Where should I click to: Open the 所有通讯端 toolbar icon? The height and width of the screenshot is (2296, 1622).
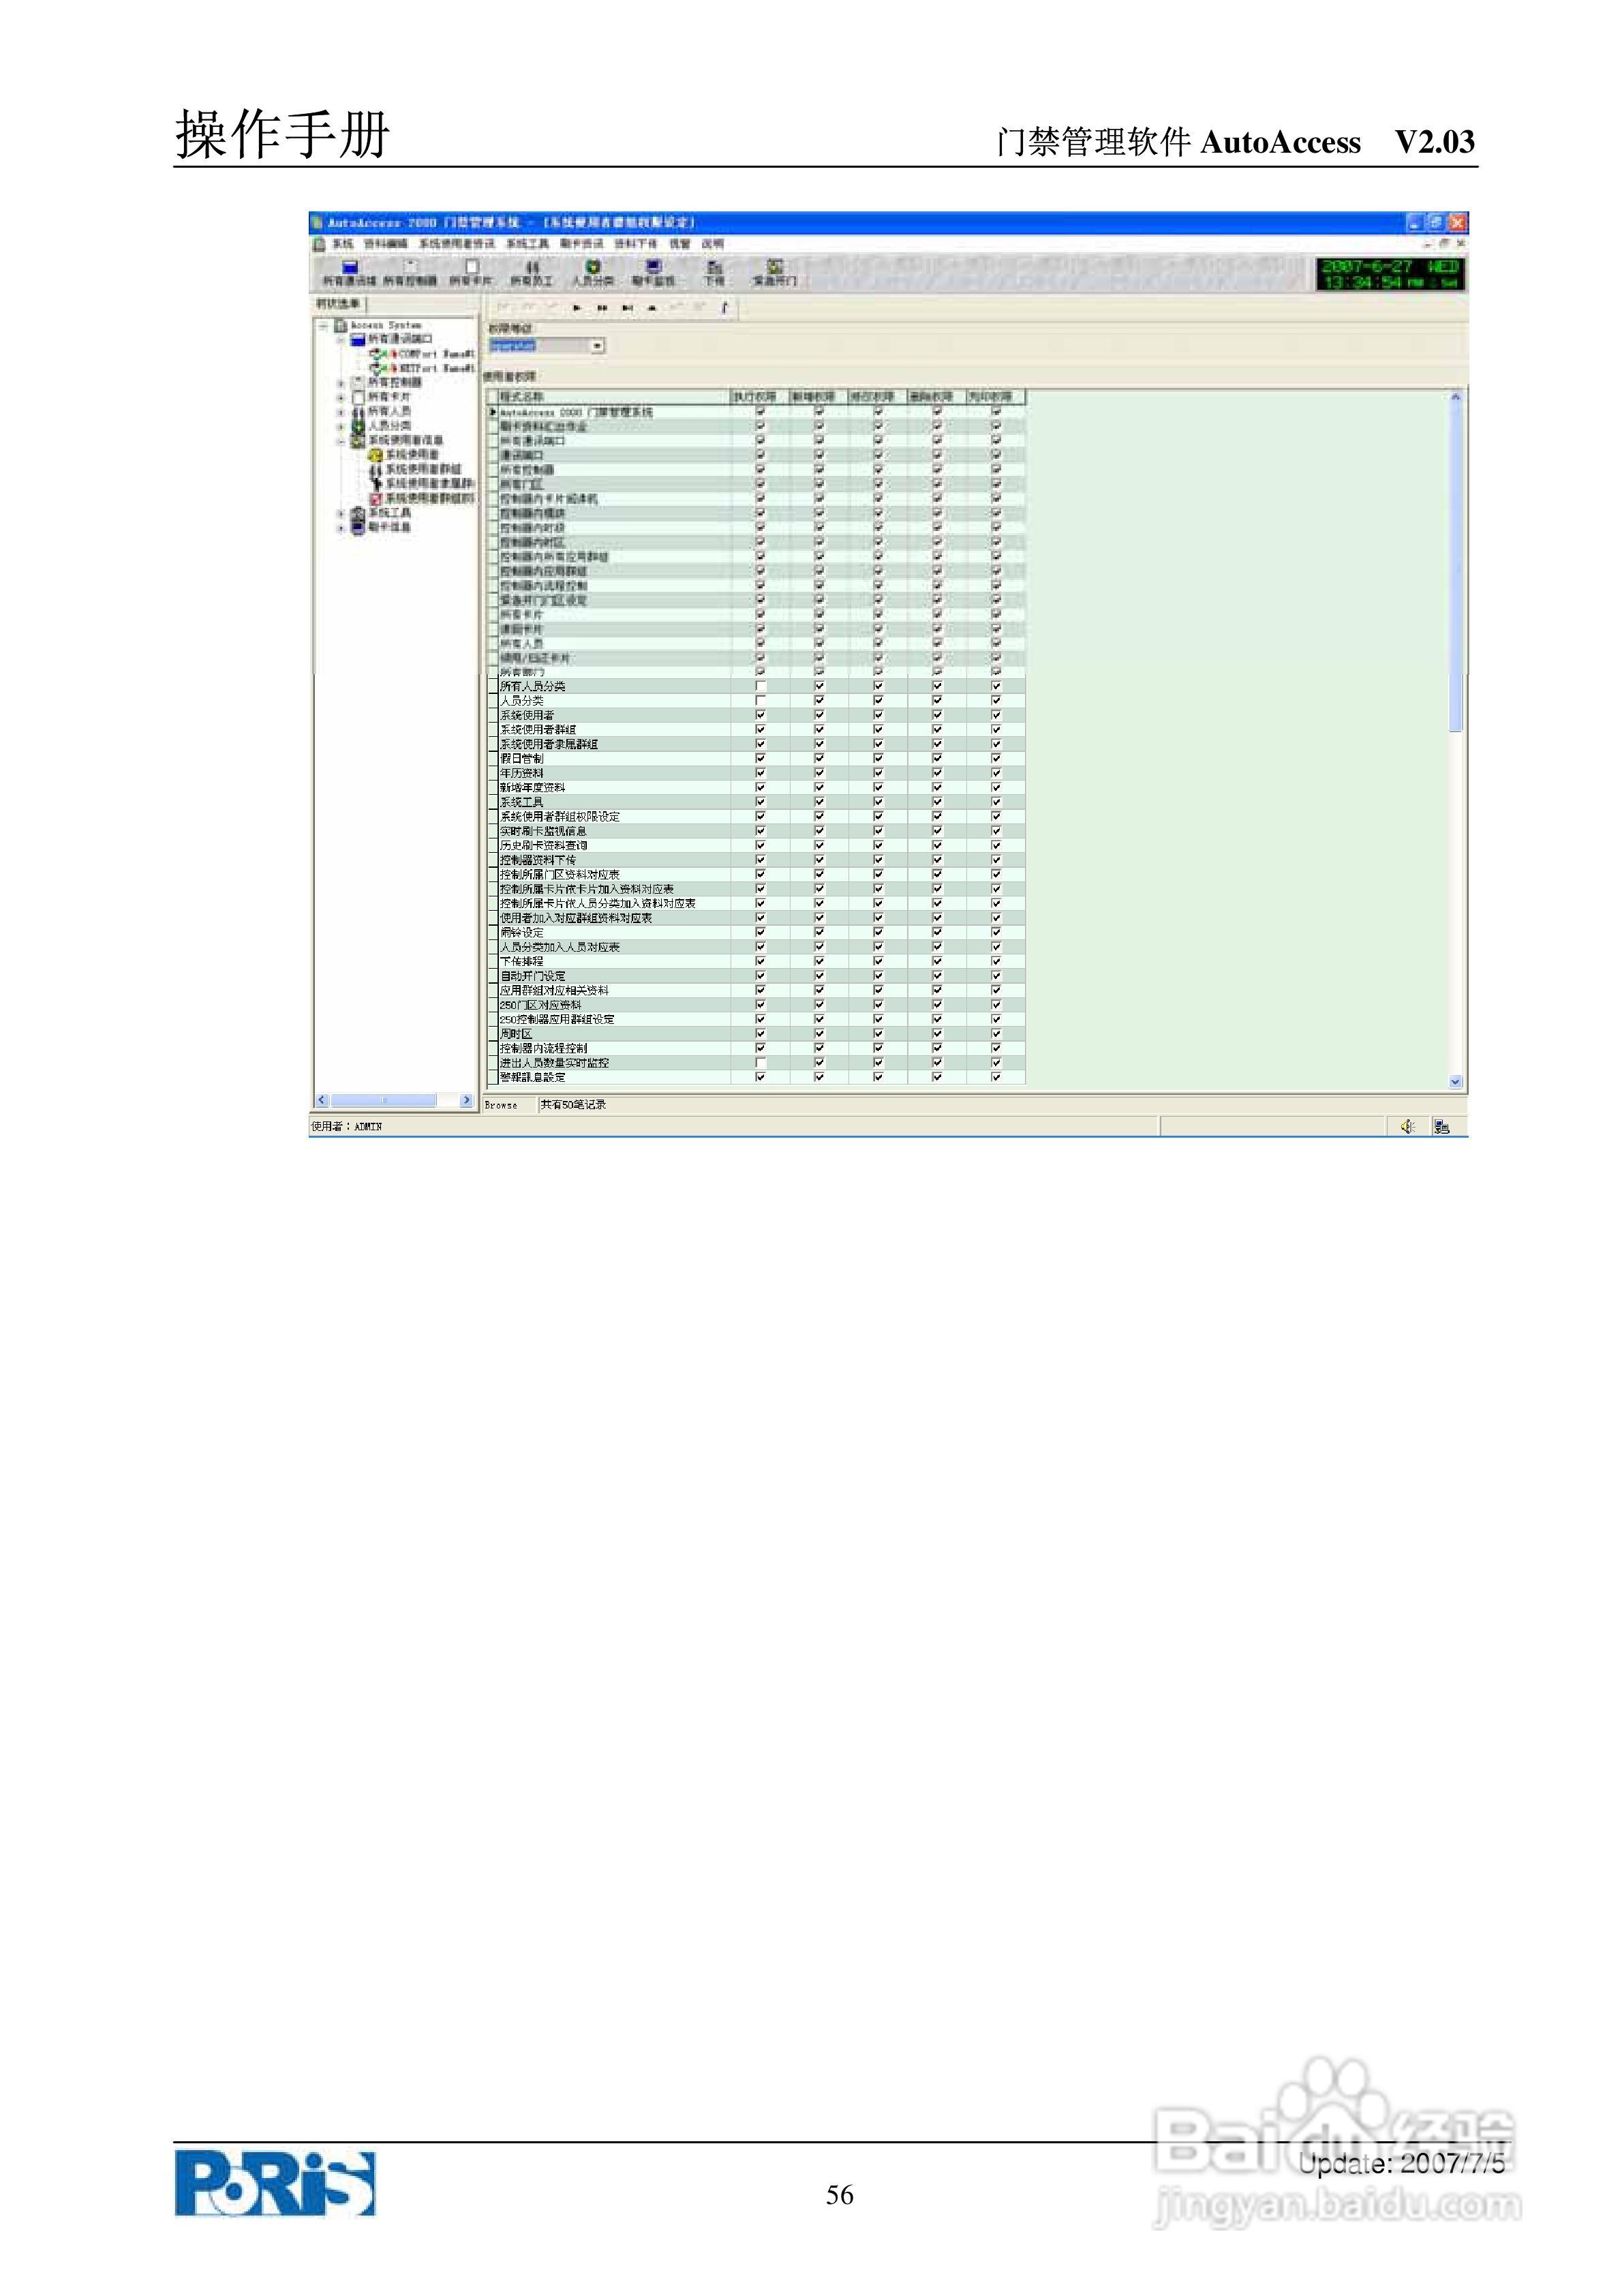(x=350, y=273)
